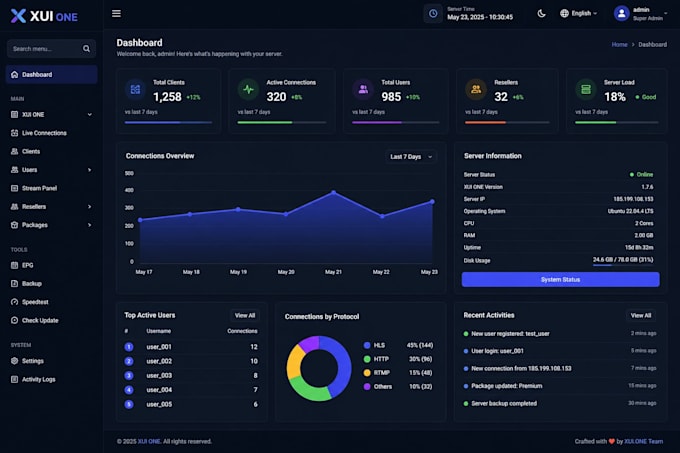Click View All in Top Active Users
The width and height of the screenshot is (680, 453).
245,316
